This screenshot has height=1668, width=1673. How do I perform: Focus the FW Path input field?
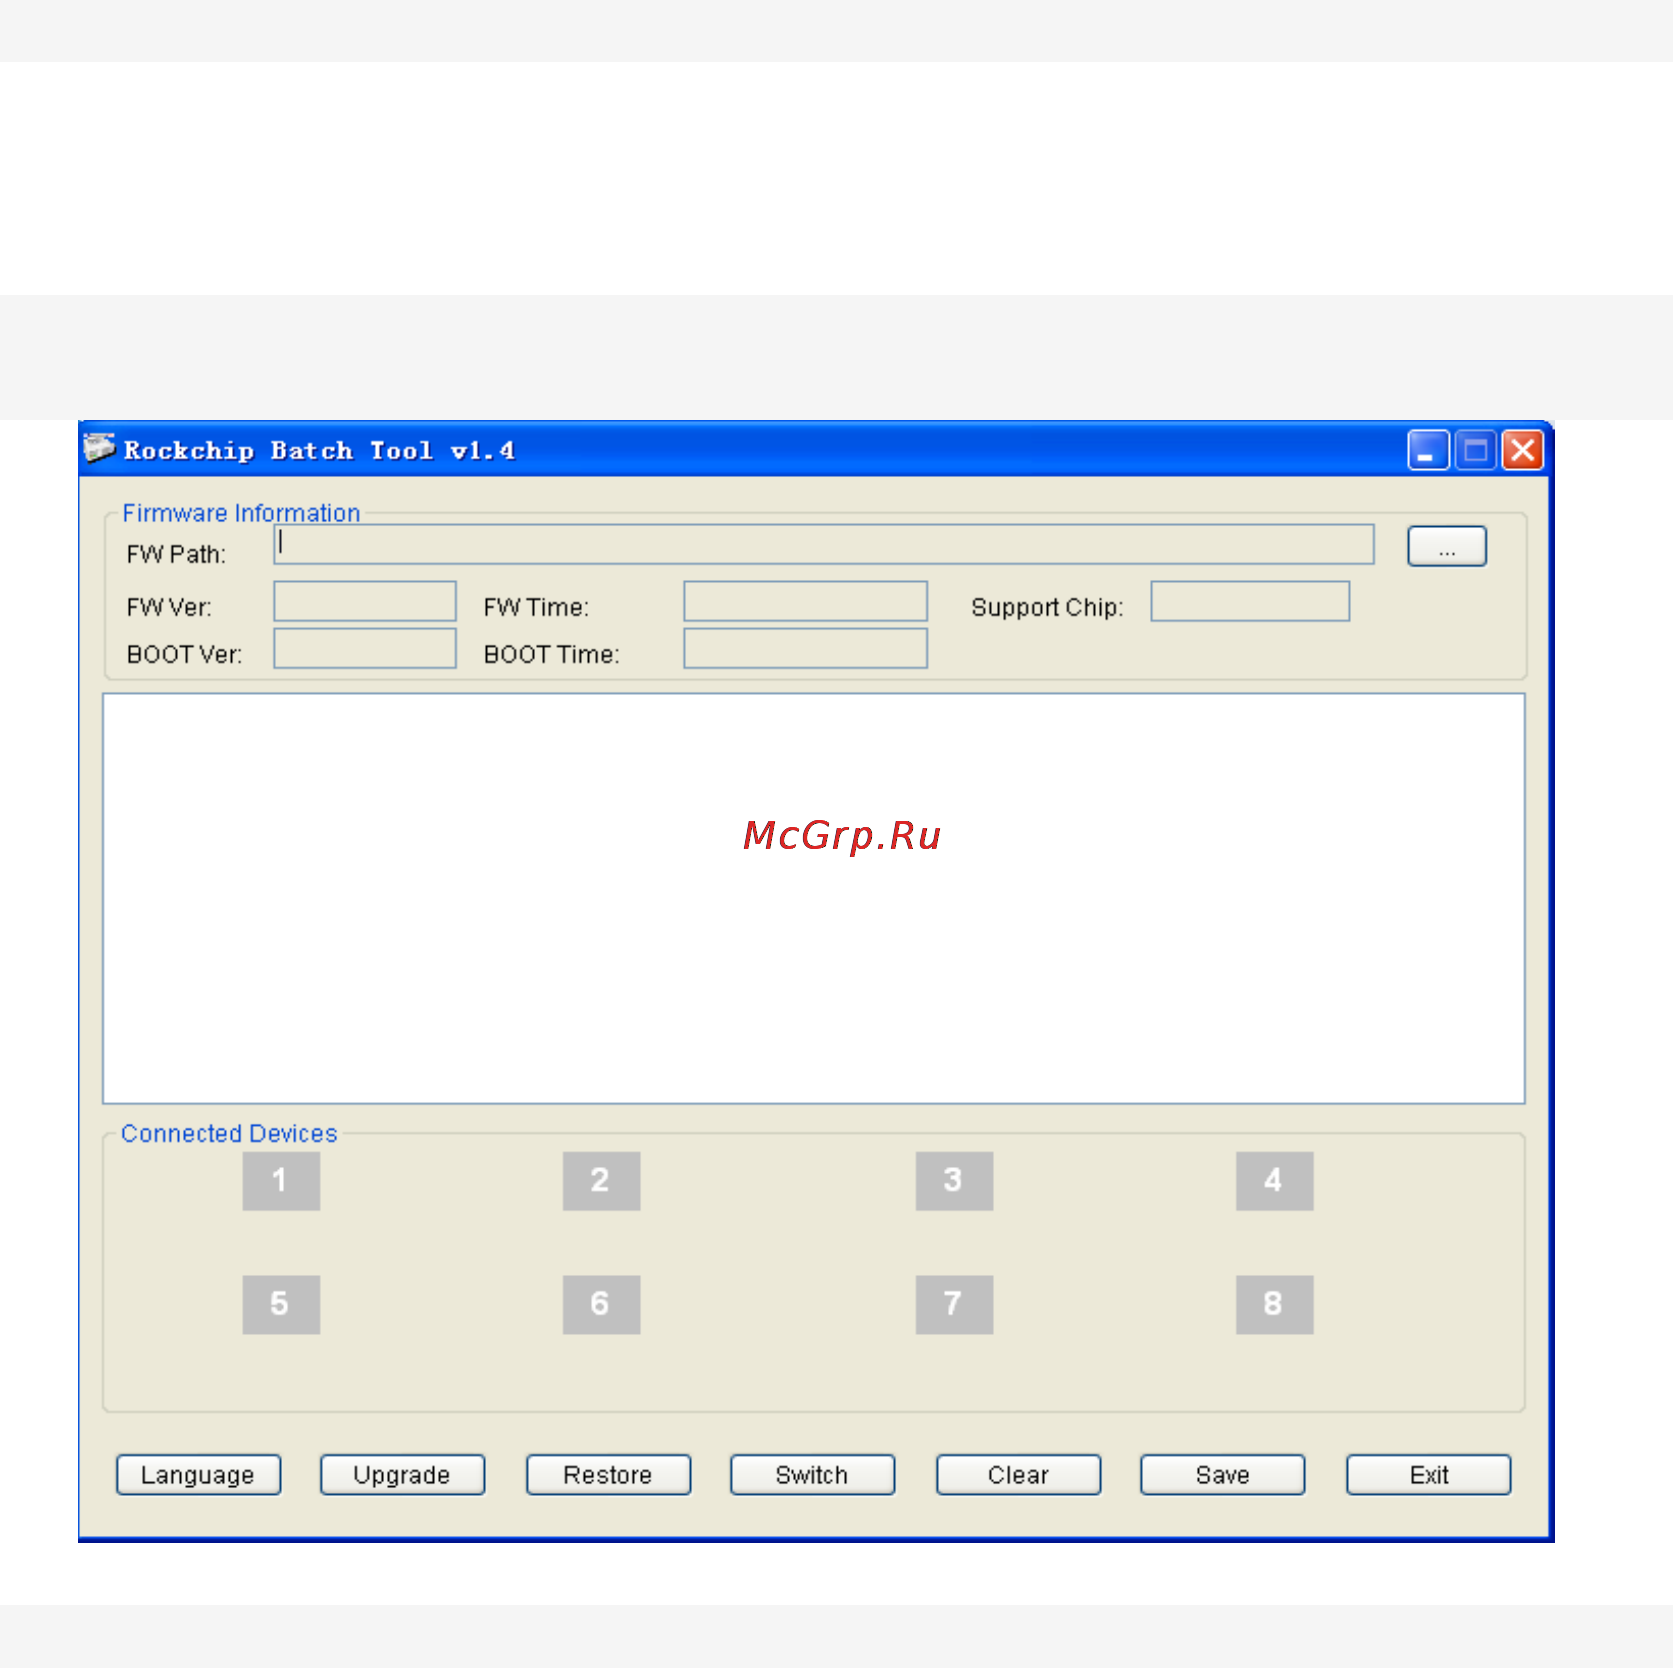pyautogui.click(x=824, y=544)
